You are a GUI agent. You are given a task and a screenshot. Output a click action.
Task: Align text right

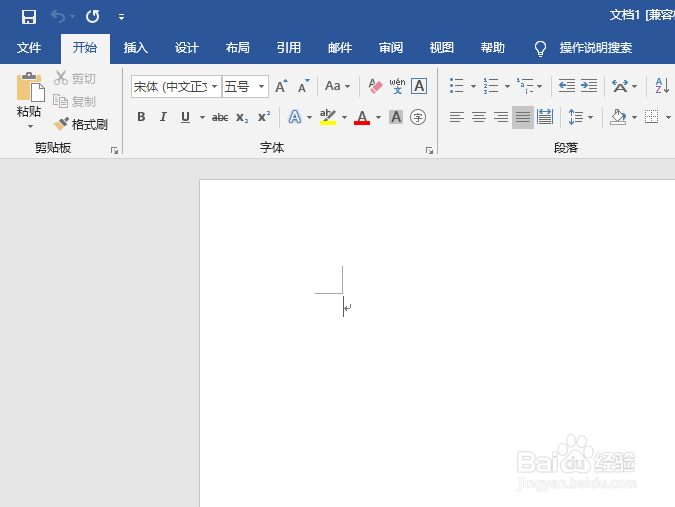(501, 117)
